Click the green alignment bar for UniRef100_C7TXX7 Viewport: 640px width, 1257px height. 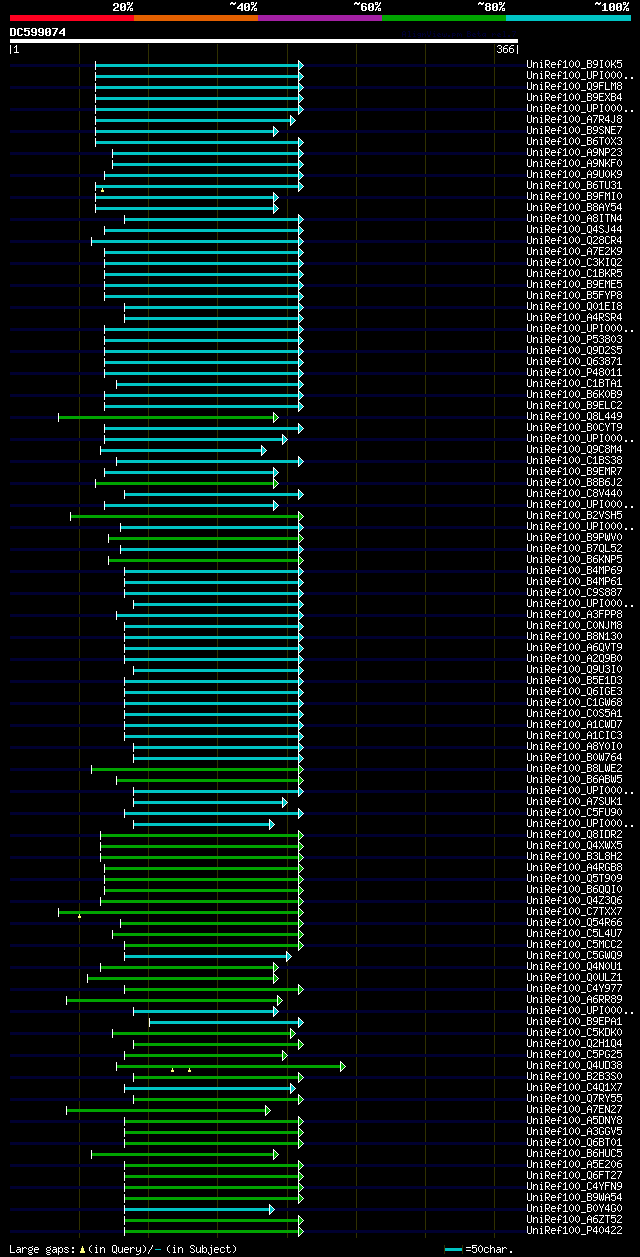(x=181, y=912)
